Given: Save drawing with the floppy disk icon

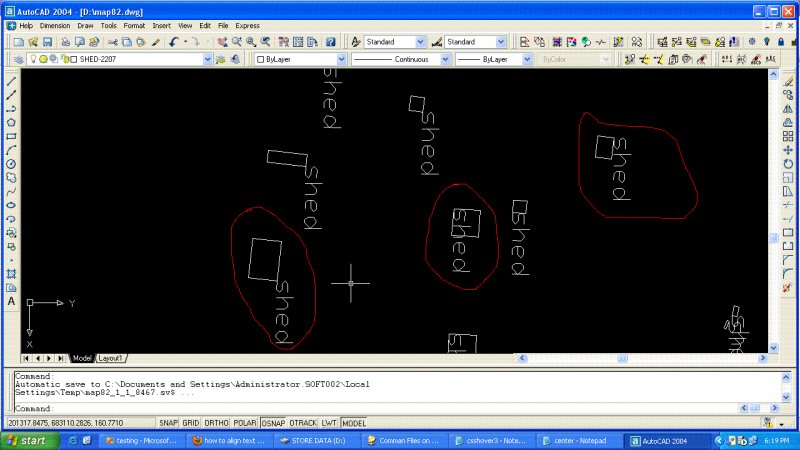Looking at the screenshot, I should coord(47,42).
